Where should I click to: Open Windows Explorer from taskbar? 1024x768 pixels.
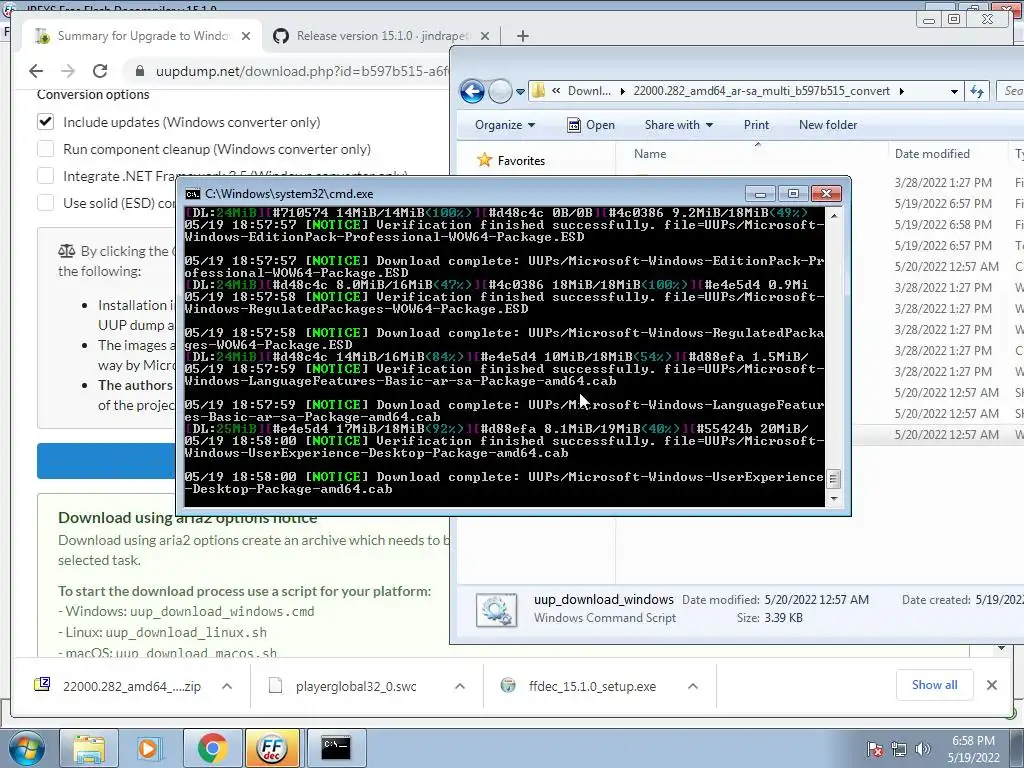[89, 748]
